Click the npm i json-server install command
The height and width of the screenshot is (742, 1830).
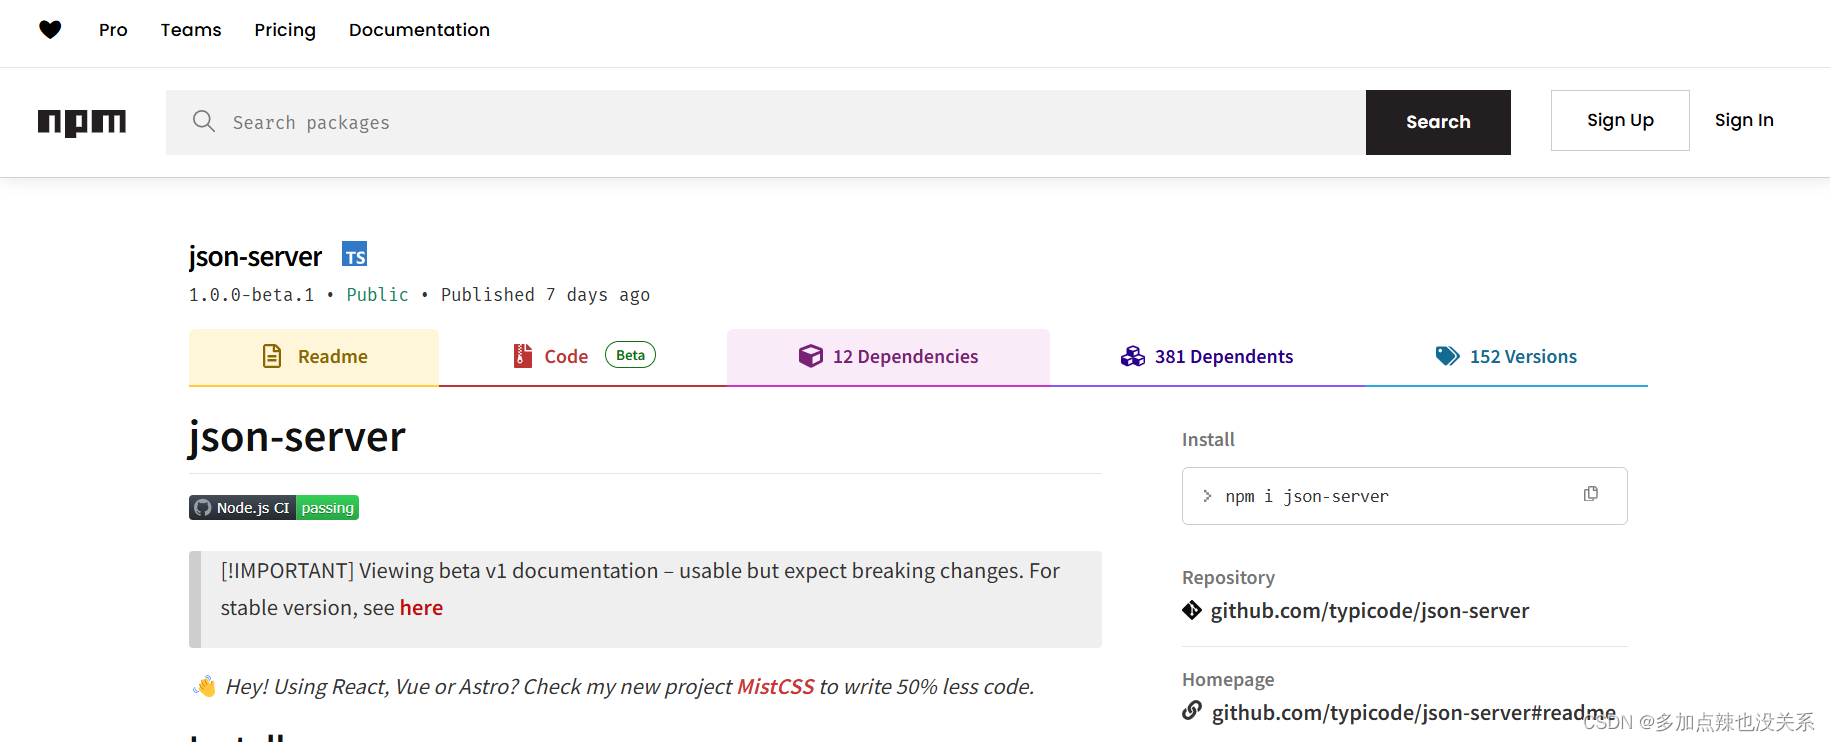point(1307,496)
